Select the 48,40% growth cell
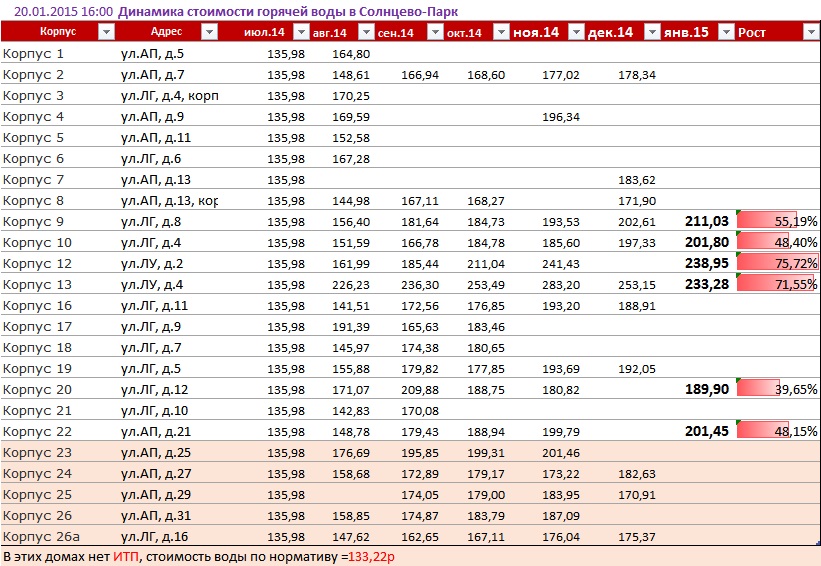Image resolution: width=821 pixels, height=566 pixels. (777, 242)
